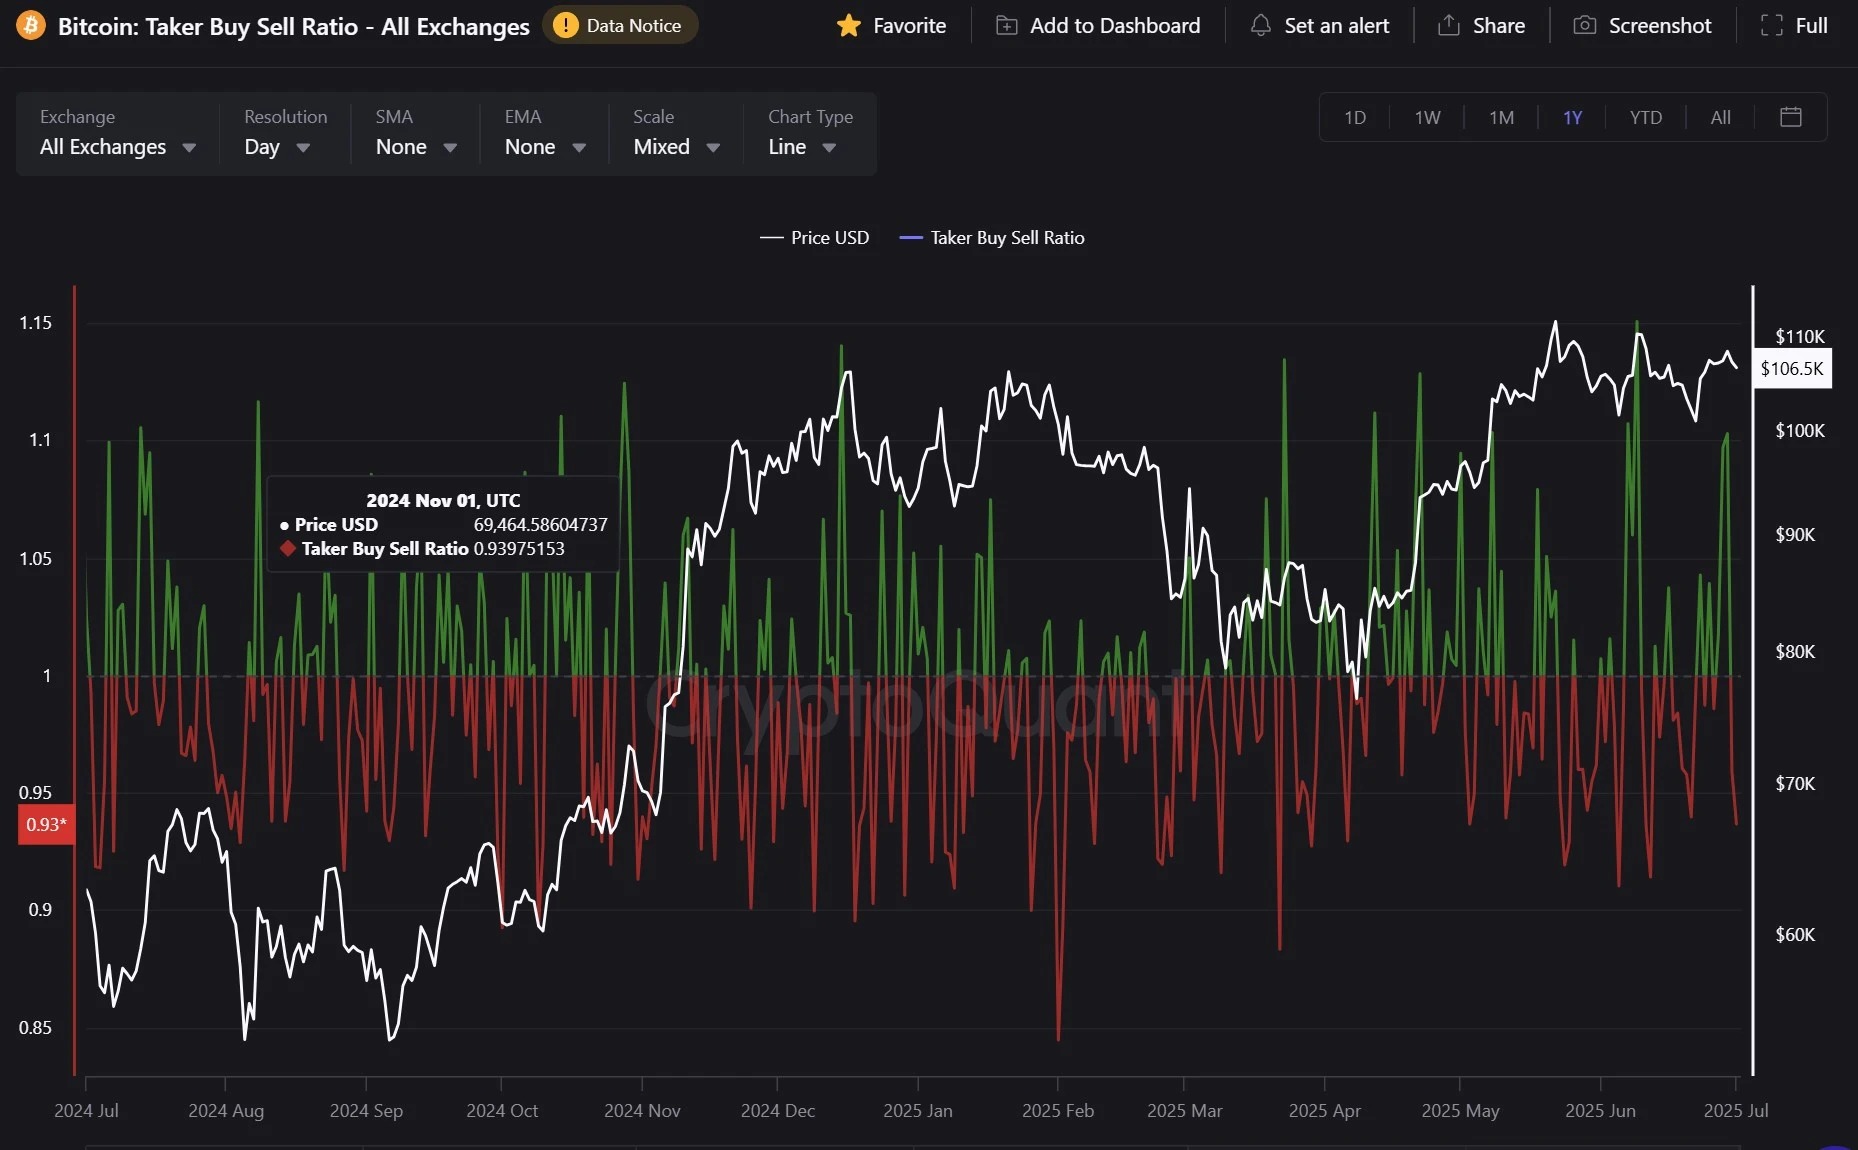Screen dimensions: 1858x1150
Task: Click the Set an alert bell icon
Action: pos(1261,26)
